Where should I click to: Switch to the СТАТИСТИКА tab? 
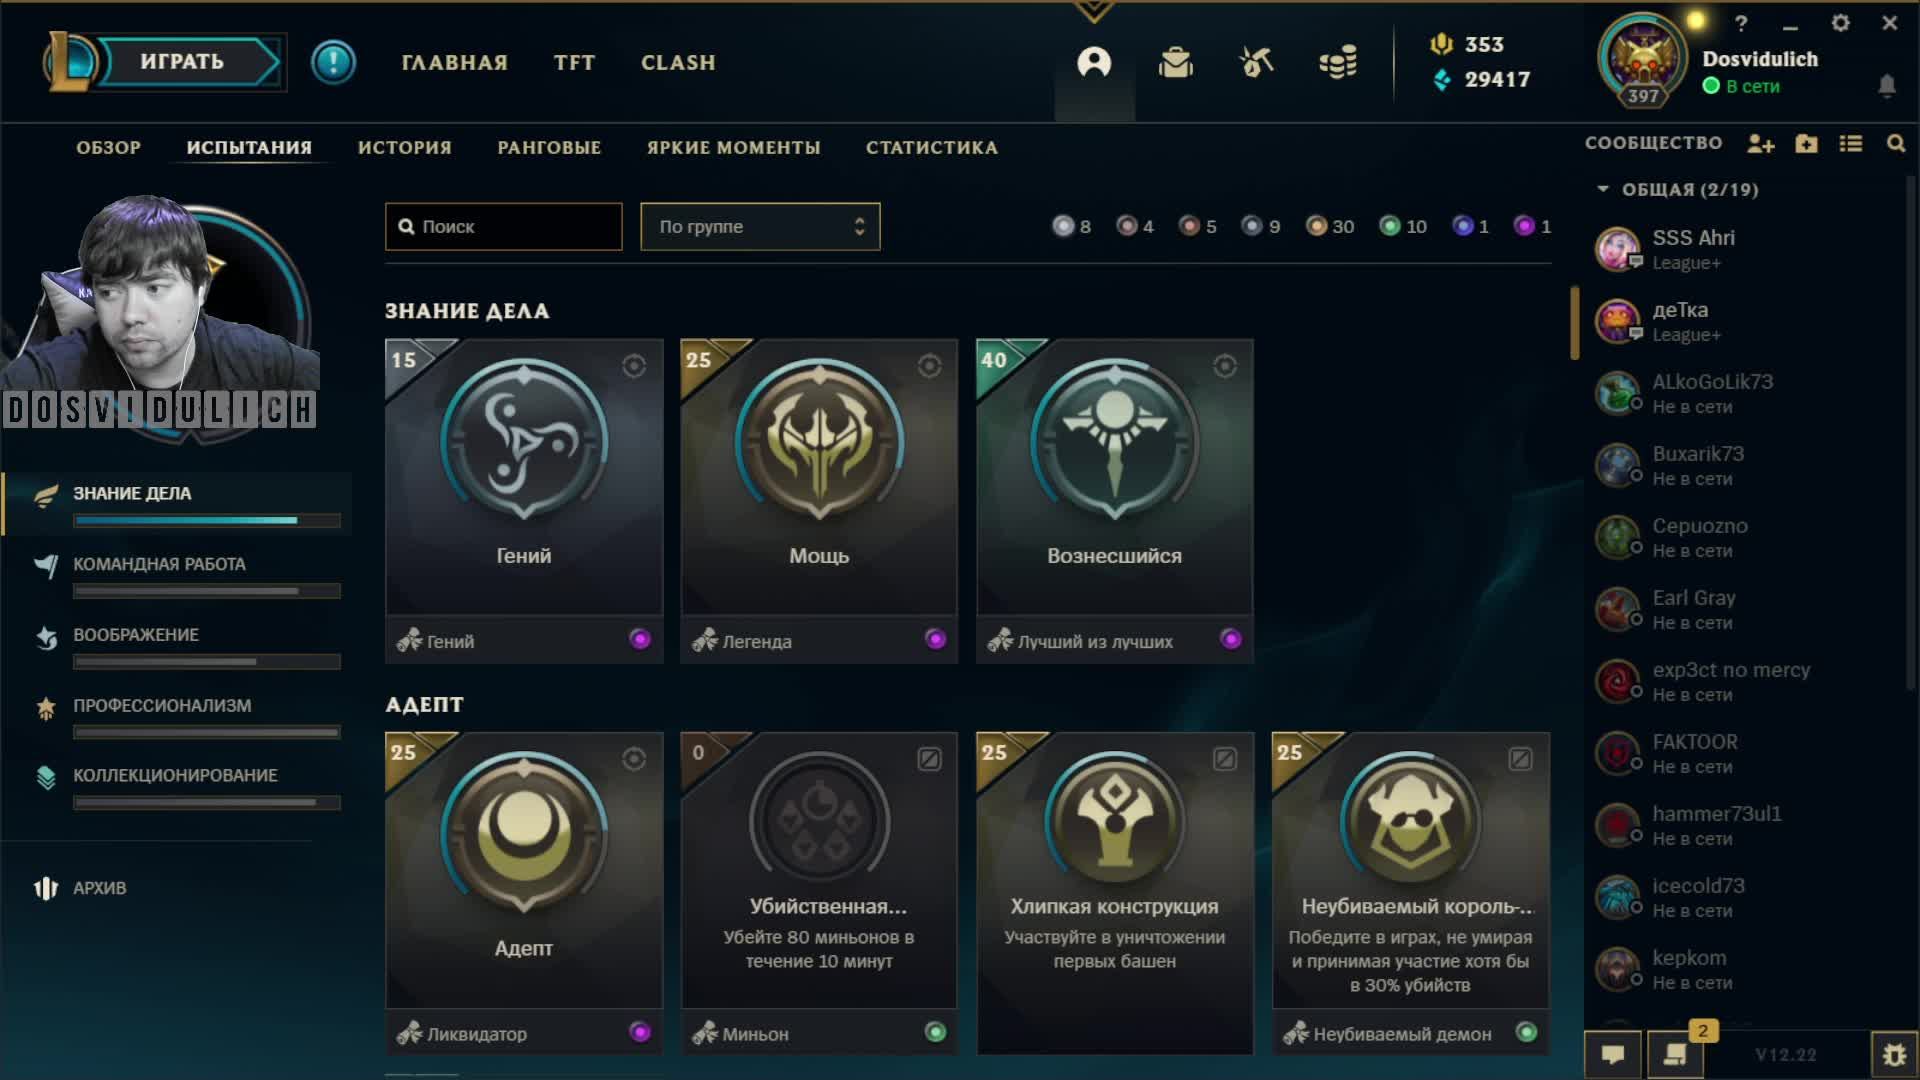coord(932,148)
